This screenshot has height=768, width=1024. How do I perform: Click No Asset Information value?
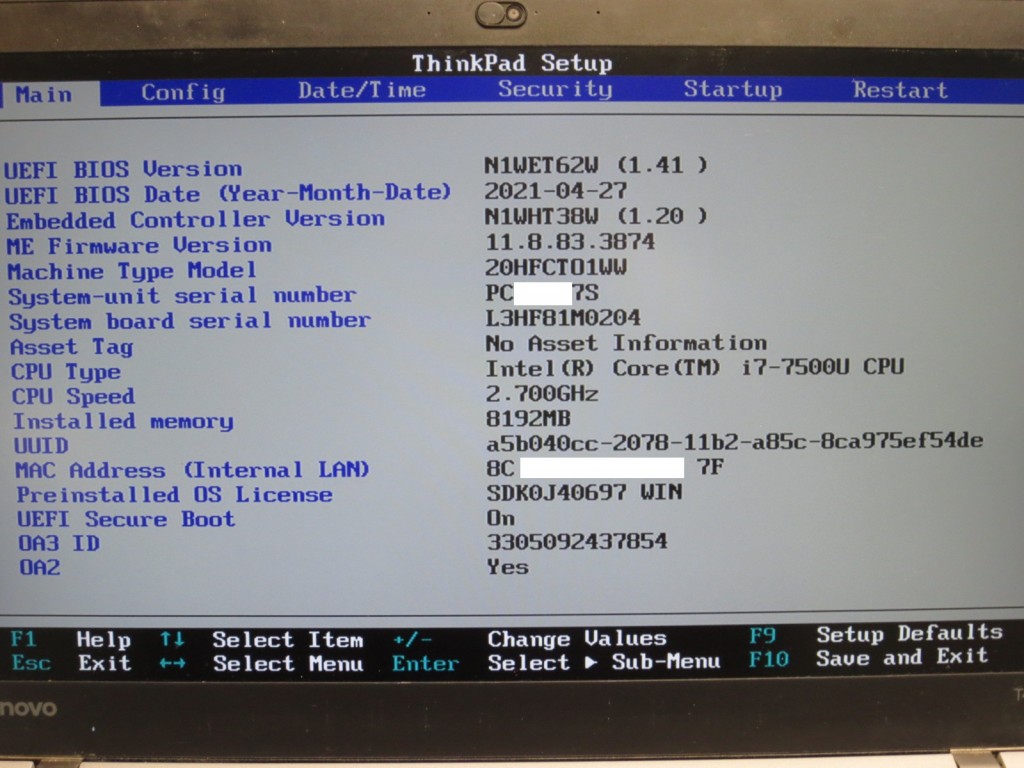coord(626,343)
